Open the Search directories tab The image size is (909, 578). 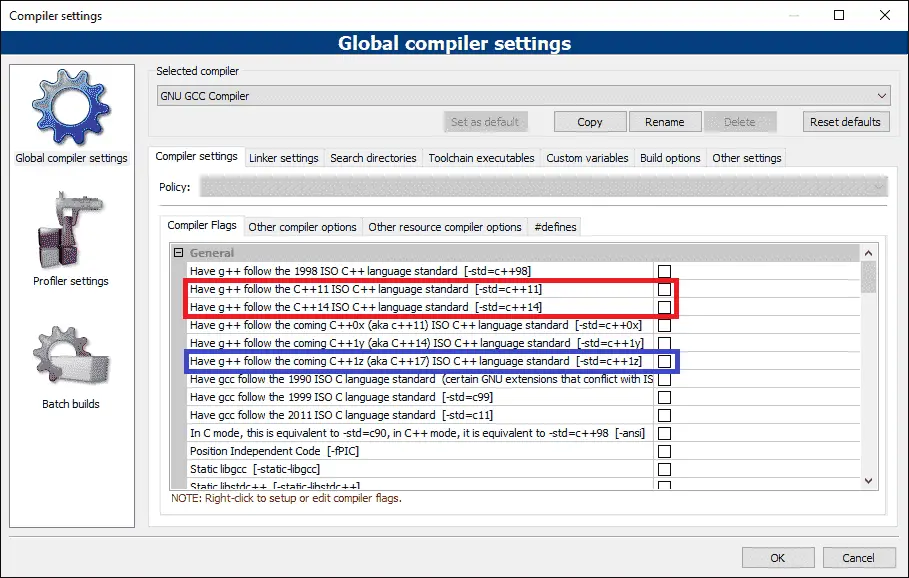(372, 158)
